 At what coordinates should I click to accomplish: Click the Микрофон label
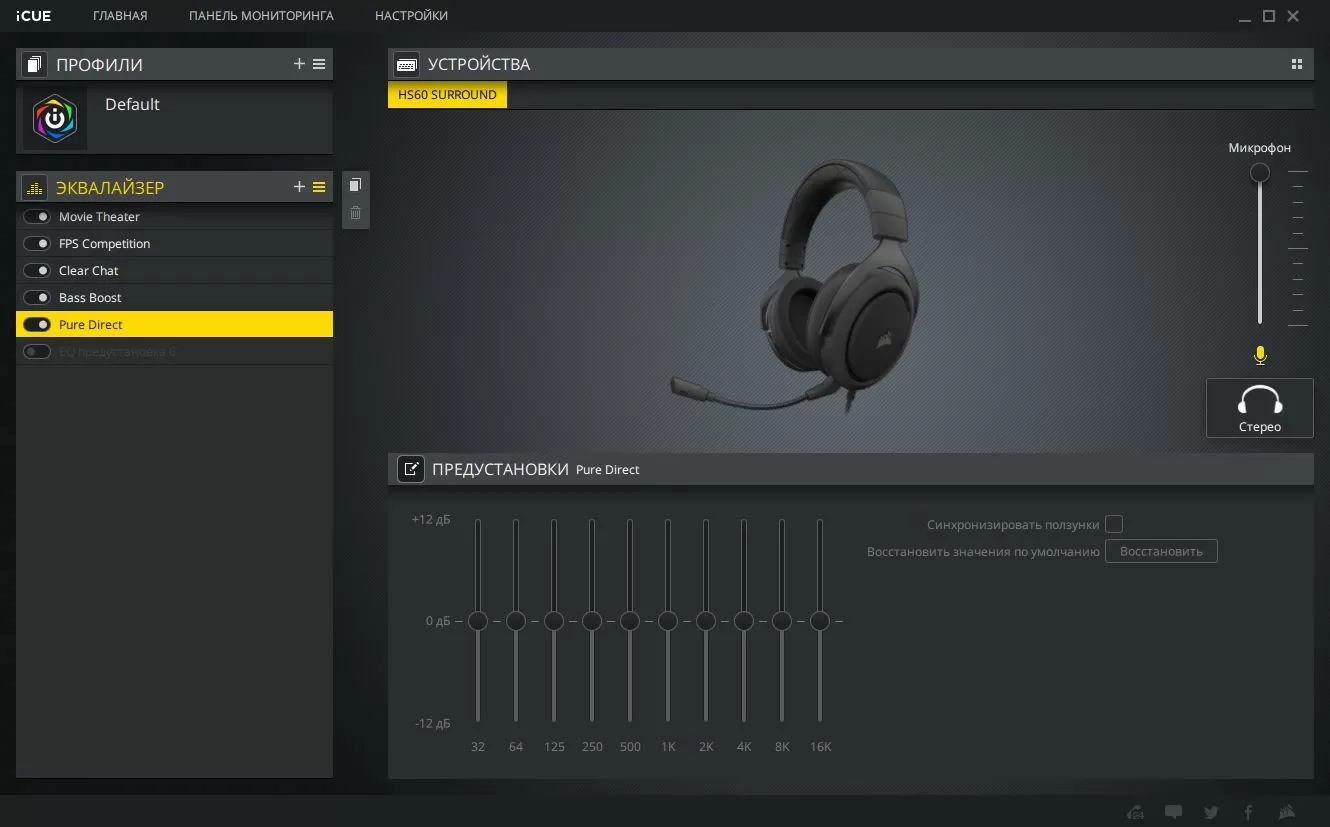point(1260,148)
